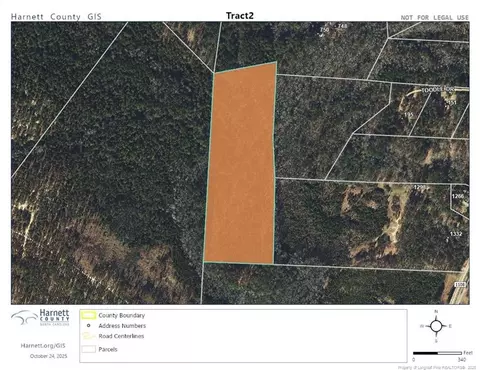Click the north arrow compass rose
Viewport: 480px width, 370px height.
[x=436, y=326]
